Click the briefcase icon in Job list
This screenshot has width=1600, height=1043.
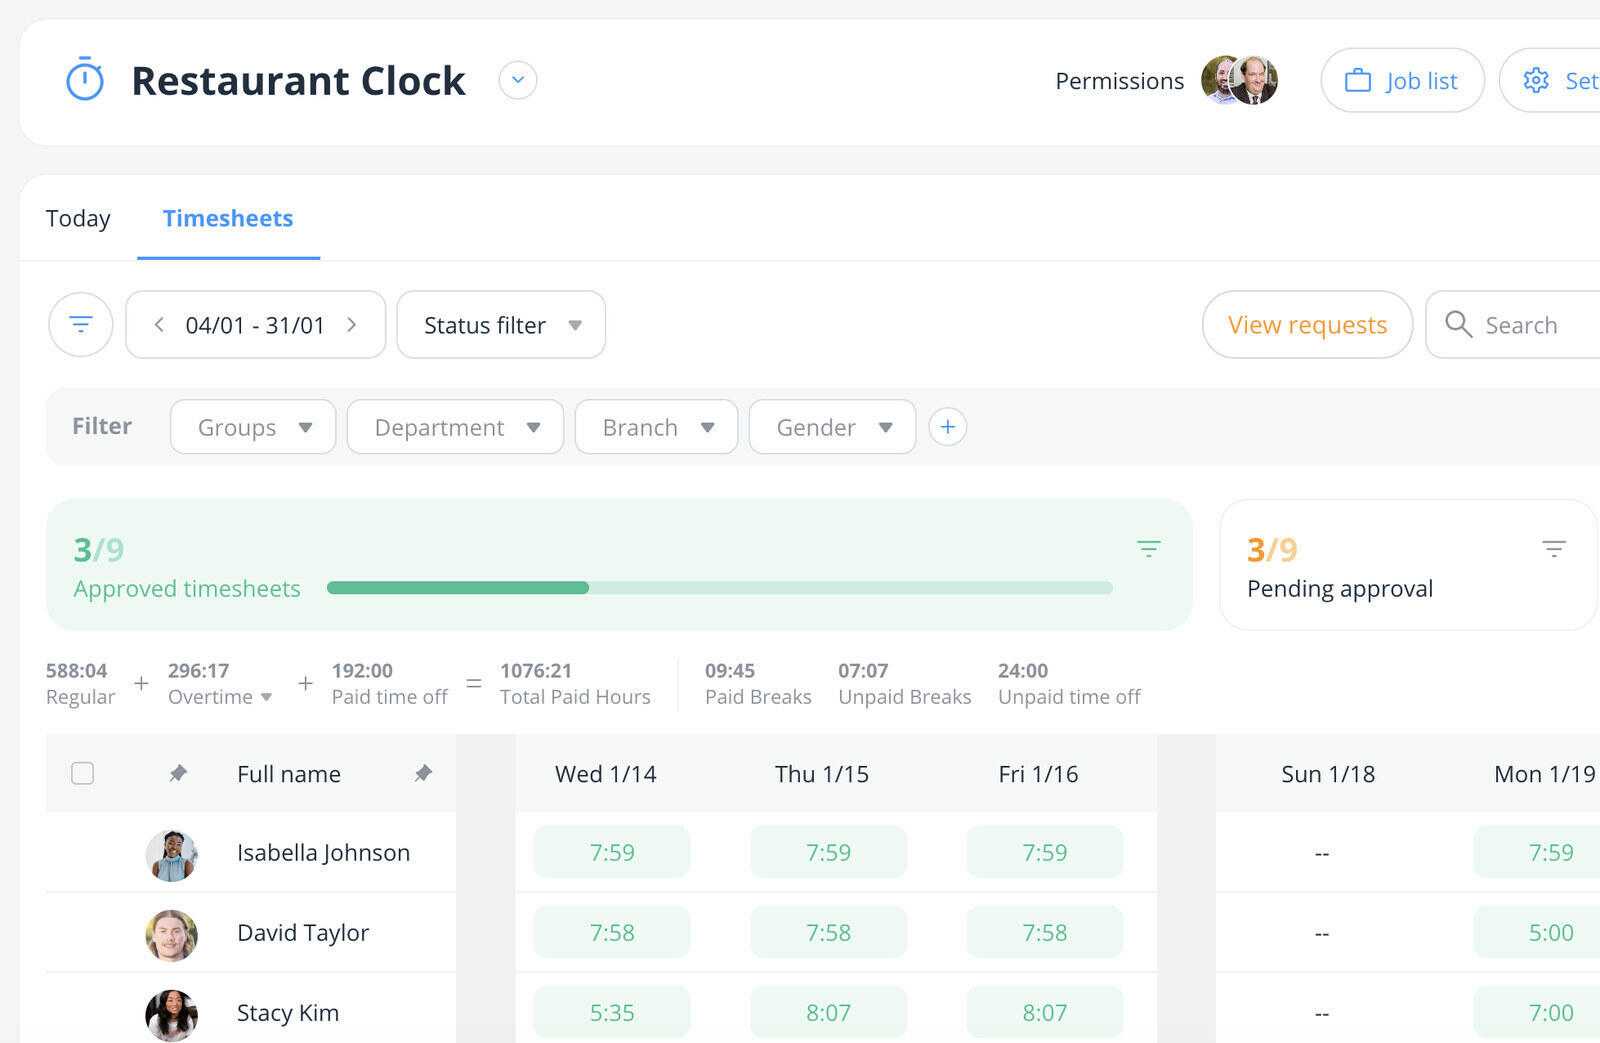pos(1358,80)
